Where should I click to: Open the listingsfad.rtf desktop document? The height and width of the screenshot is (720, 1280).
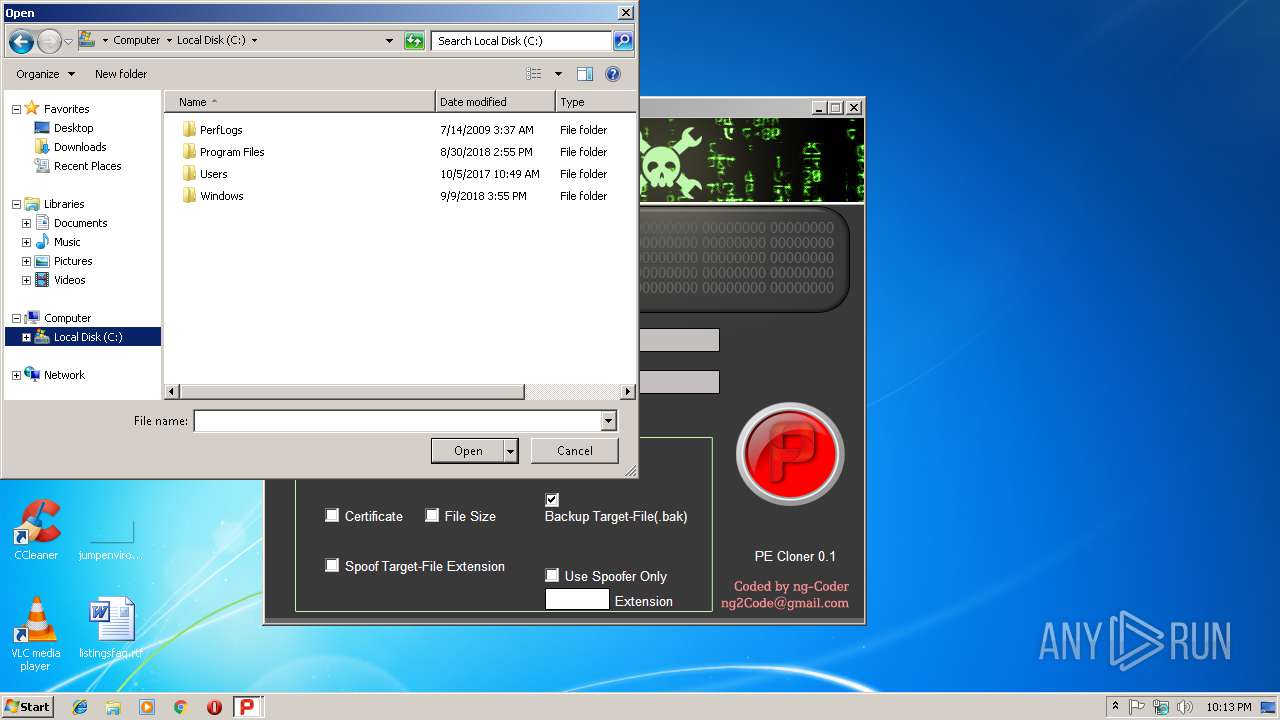111,628
